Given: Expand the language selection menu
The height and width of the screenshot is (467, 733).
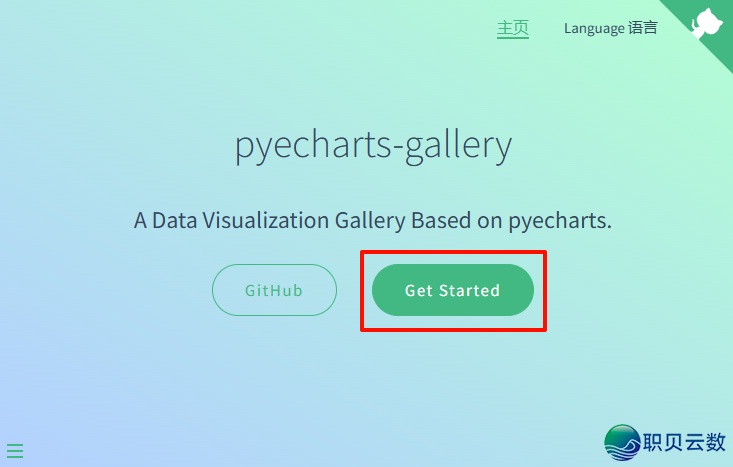Looking at the screenshot, I should tap(611, 29).
